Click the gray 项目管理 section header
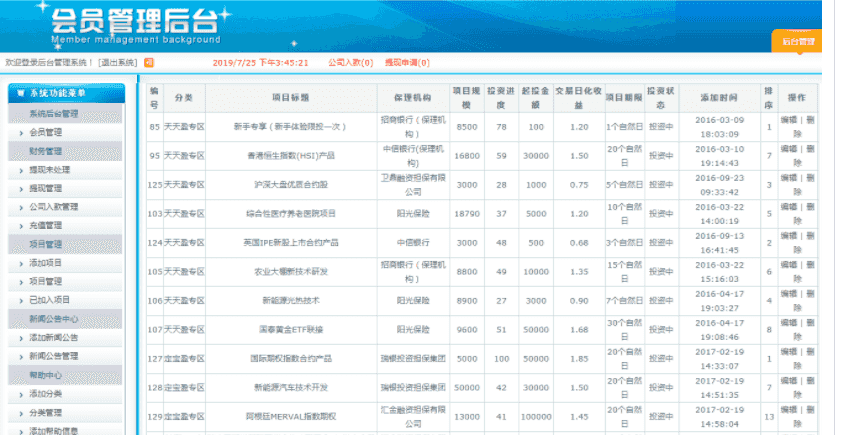842x435 pixels. pos(65,244)
